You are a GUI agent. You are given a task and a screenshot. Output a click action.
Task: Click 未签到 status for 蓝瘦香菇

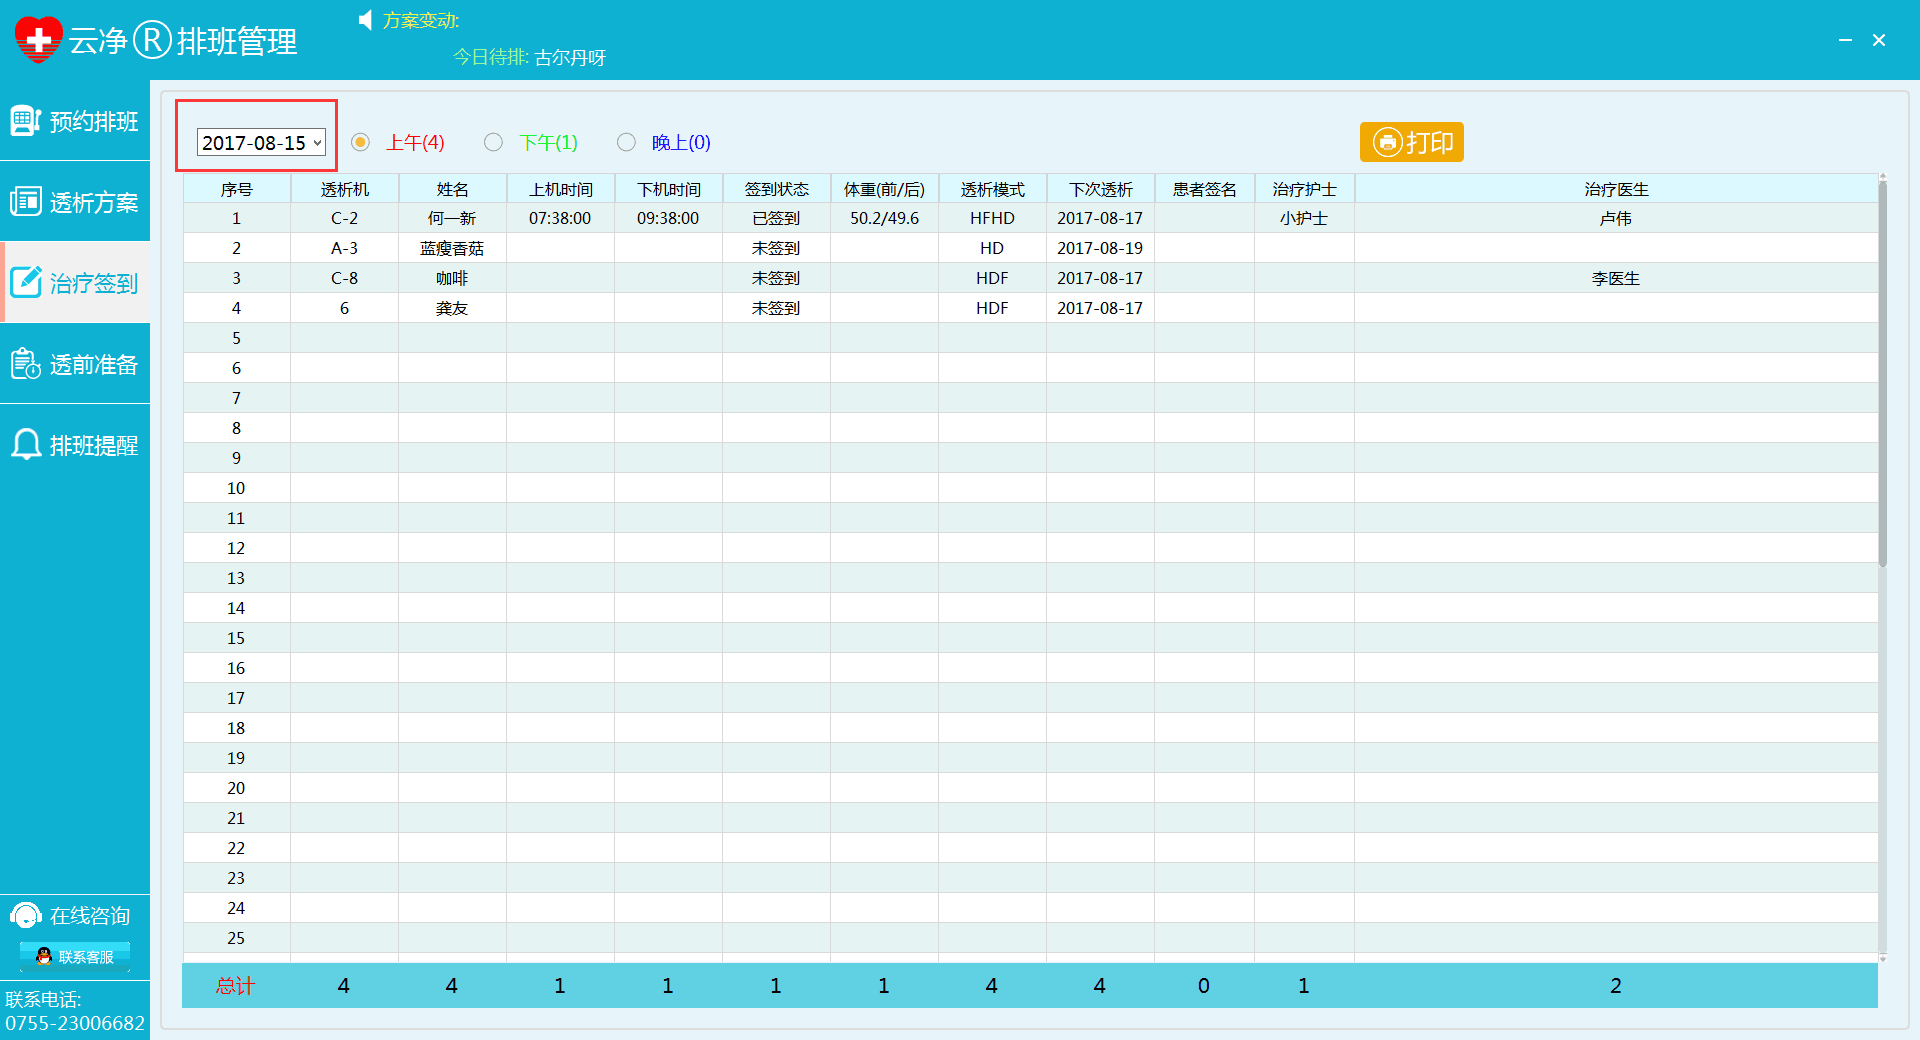click(x=776, y=248)
